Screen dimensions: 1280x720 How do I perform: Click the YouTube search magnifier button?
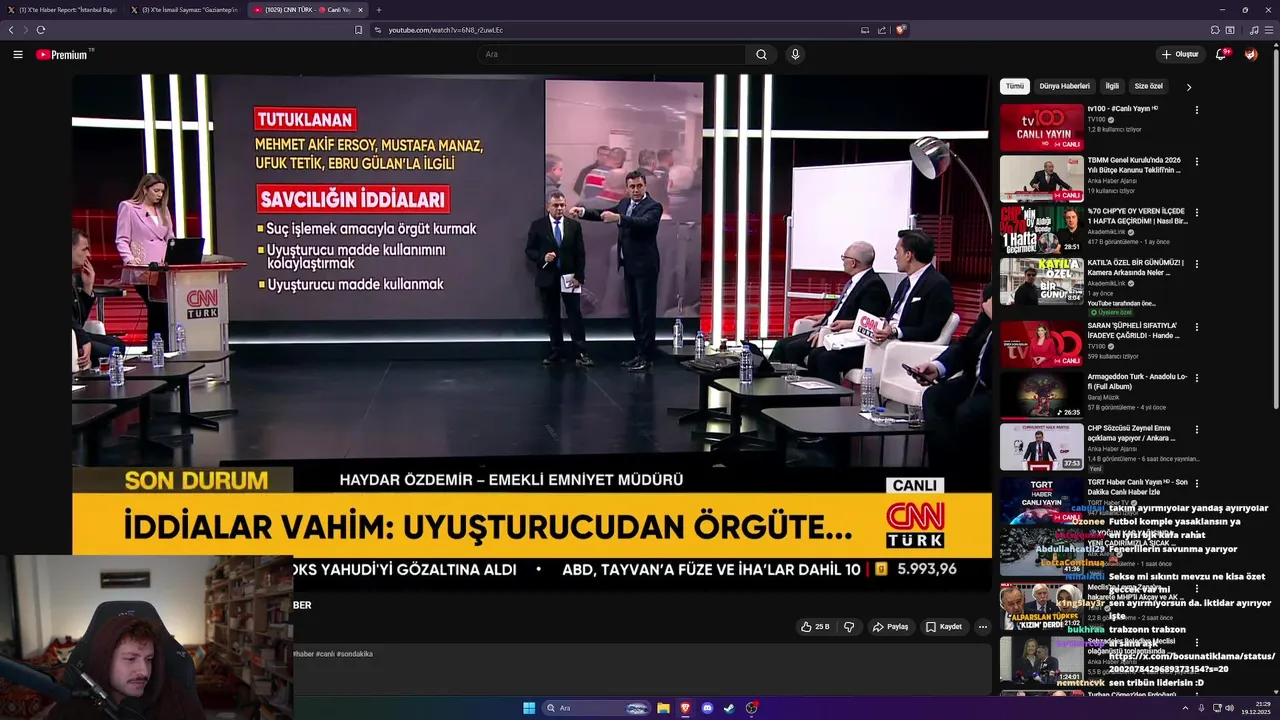pyautogui.click(x=761, y=55)
